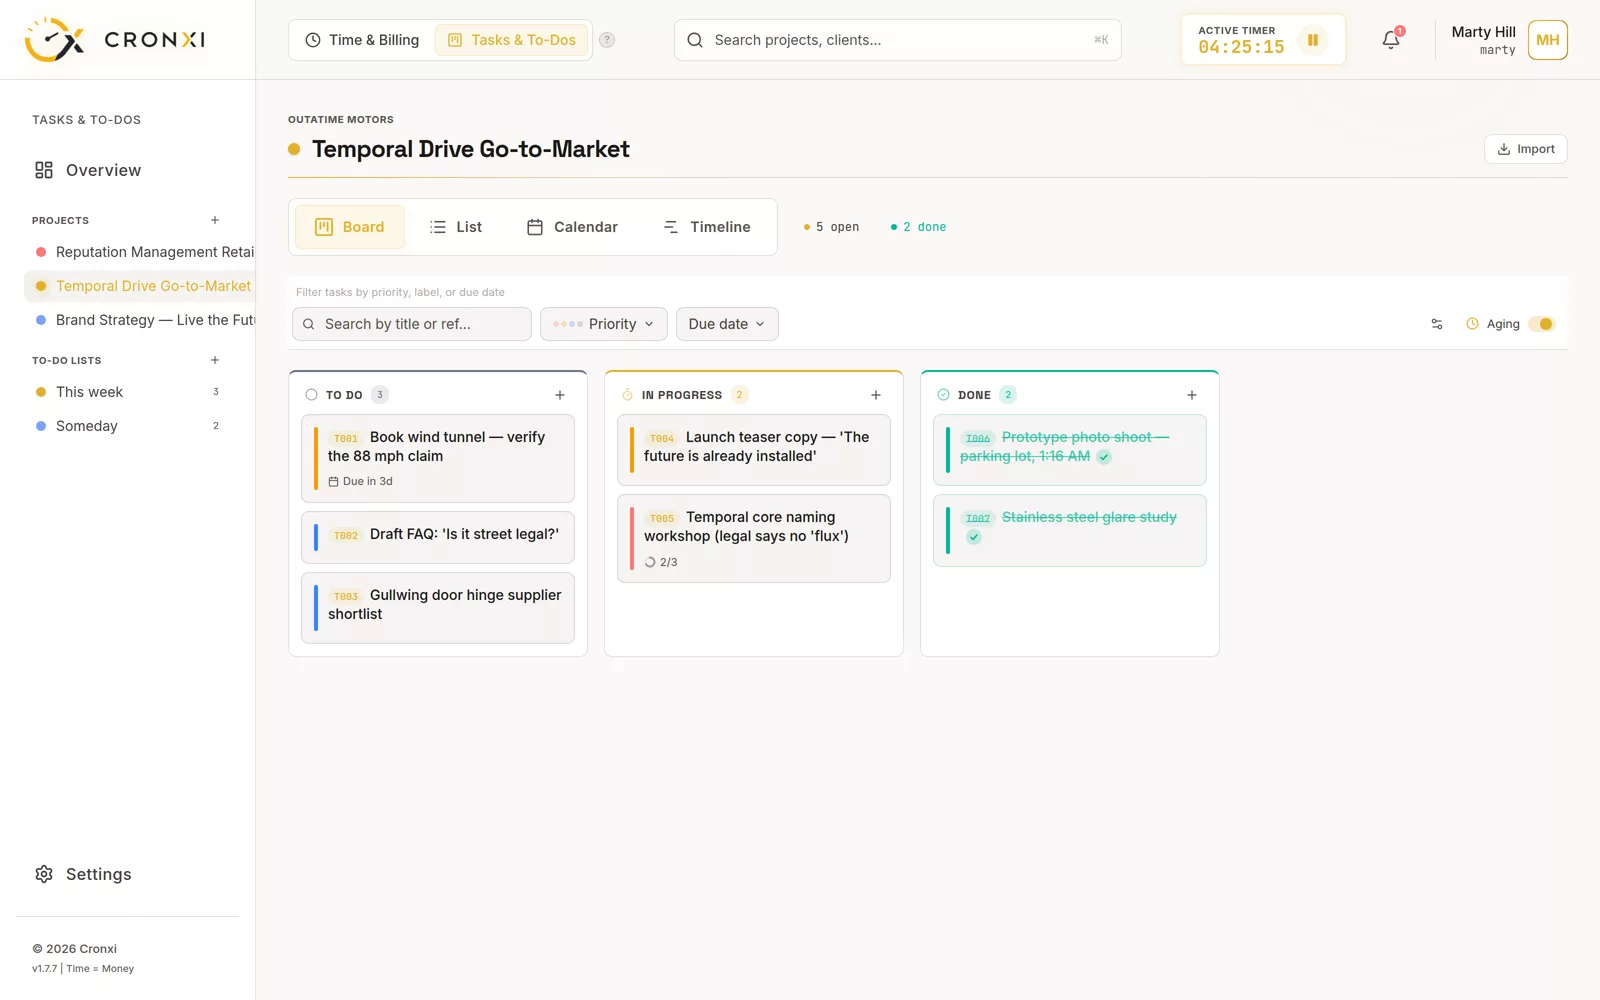This screenshot has height=1000, width=1600.
Task: Open Reputation Management project
Action: click(x=140, y=252)
